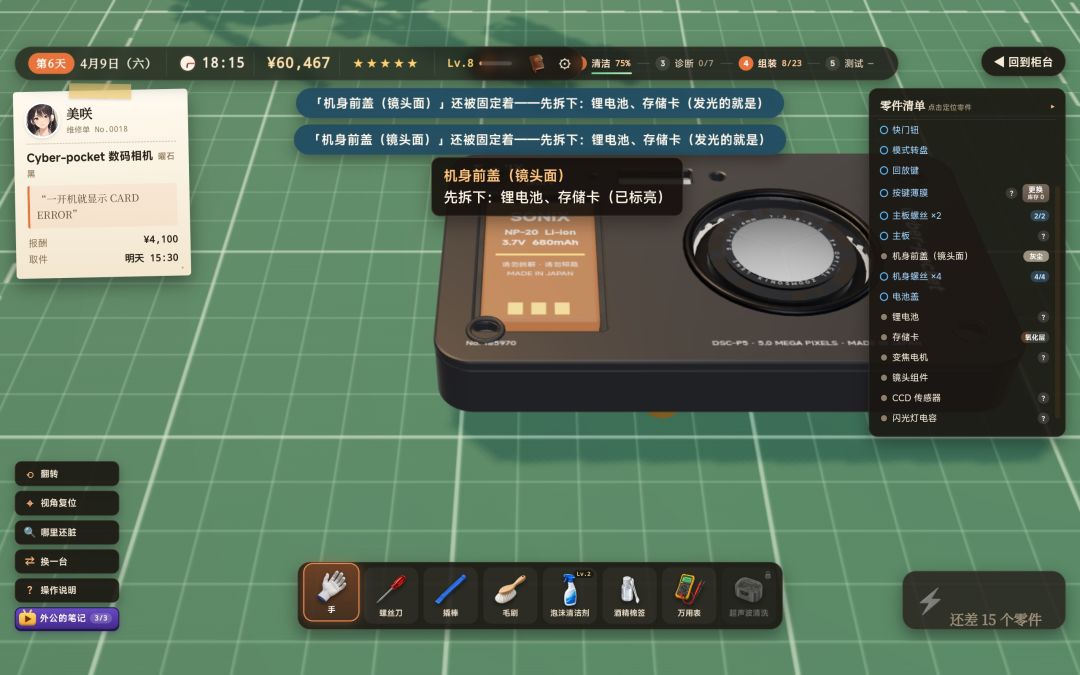
Task: Toggle the 快门钮 part circle
Action: coord(884,129)
